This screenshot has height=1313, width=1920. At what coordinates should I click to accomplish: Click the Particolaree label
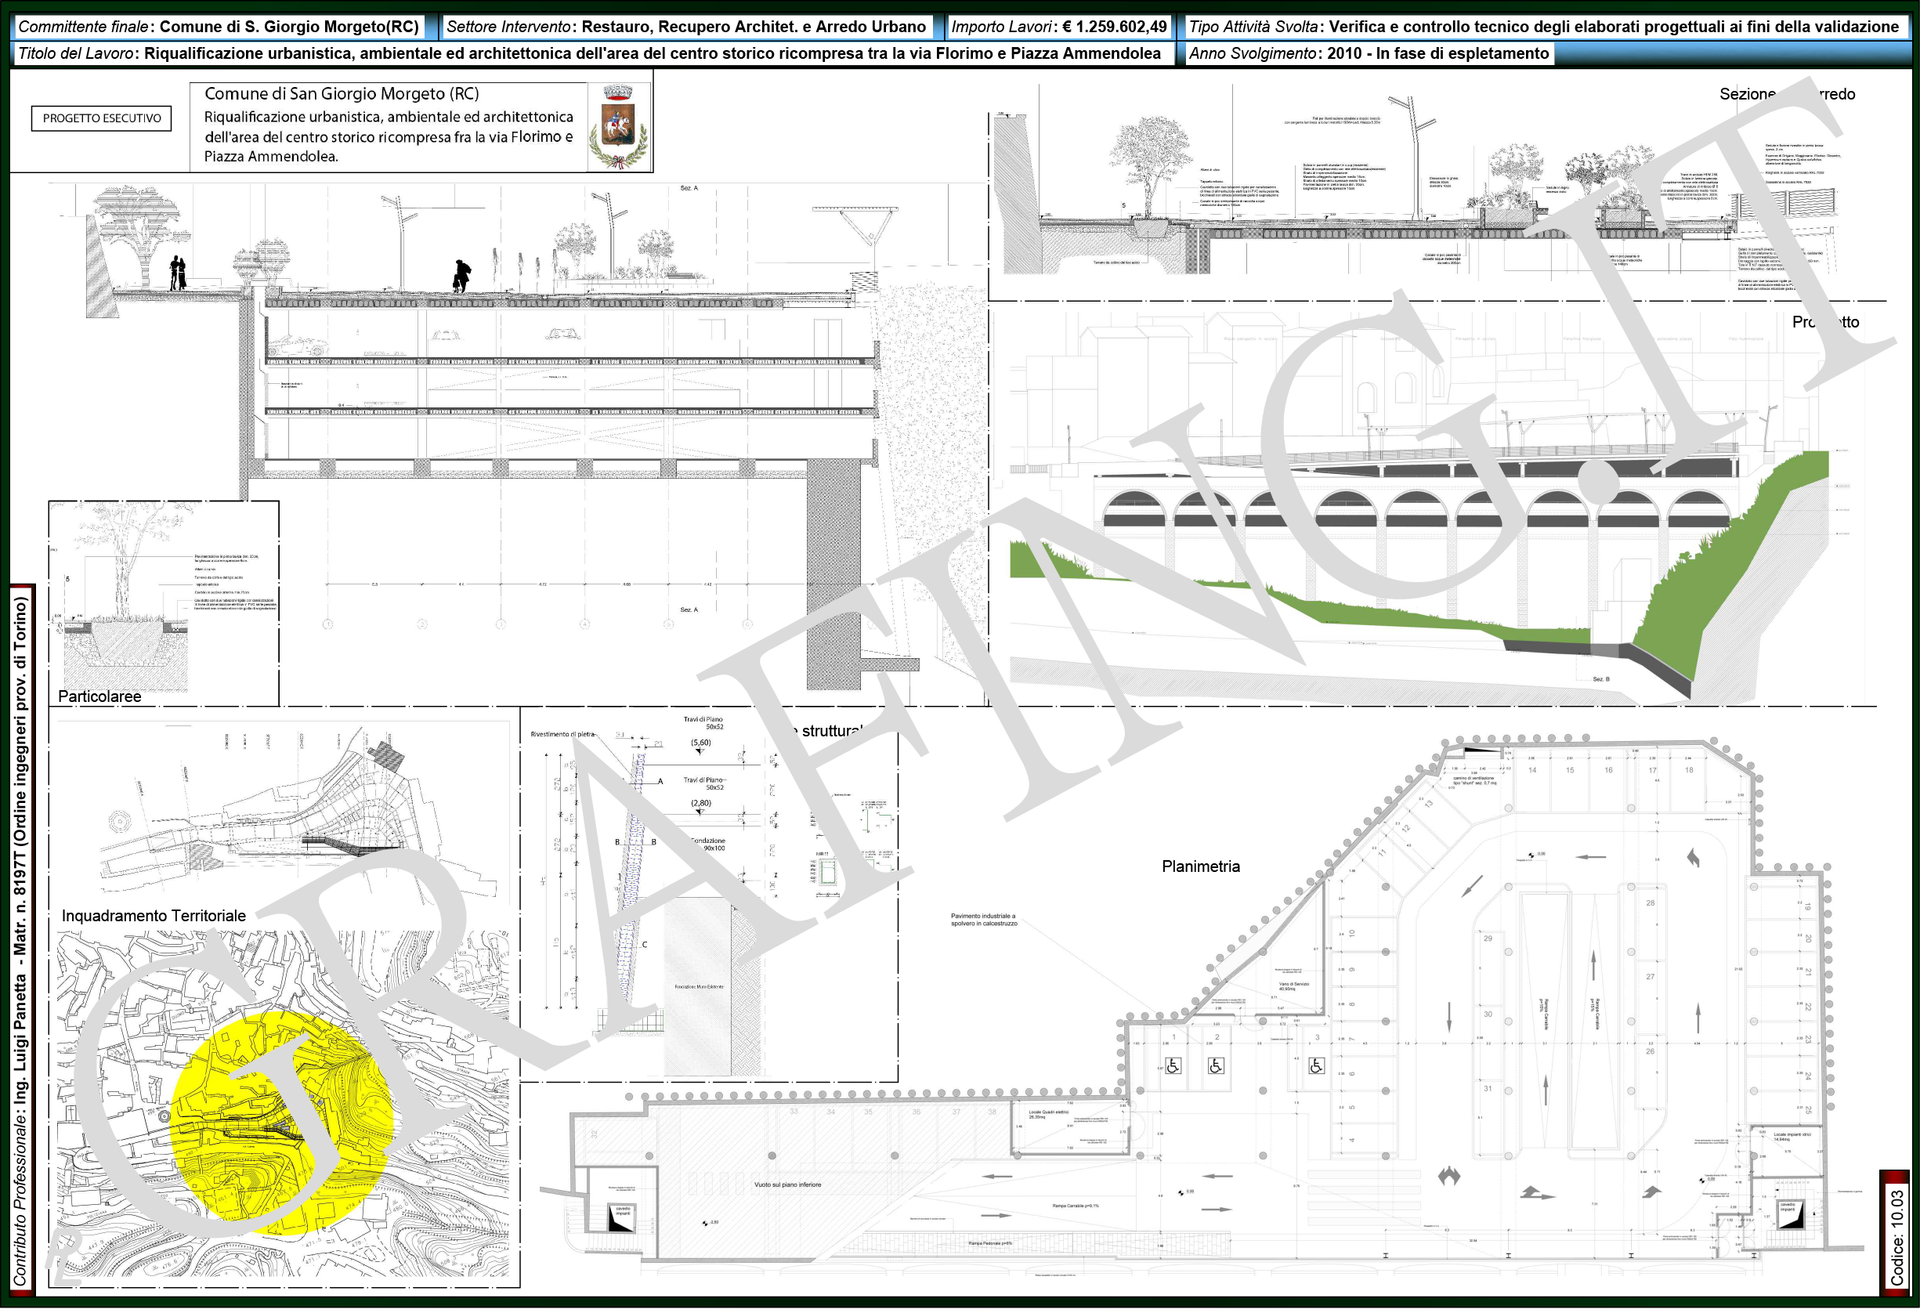click(99, 696)
